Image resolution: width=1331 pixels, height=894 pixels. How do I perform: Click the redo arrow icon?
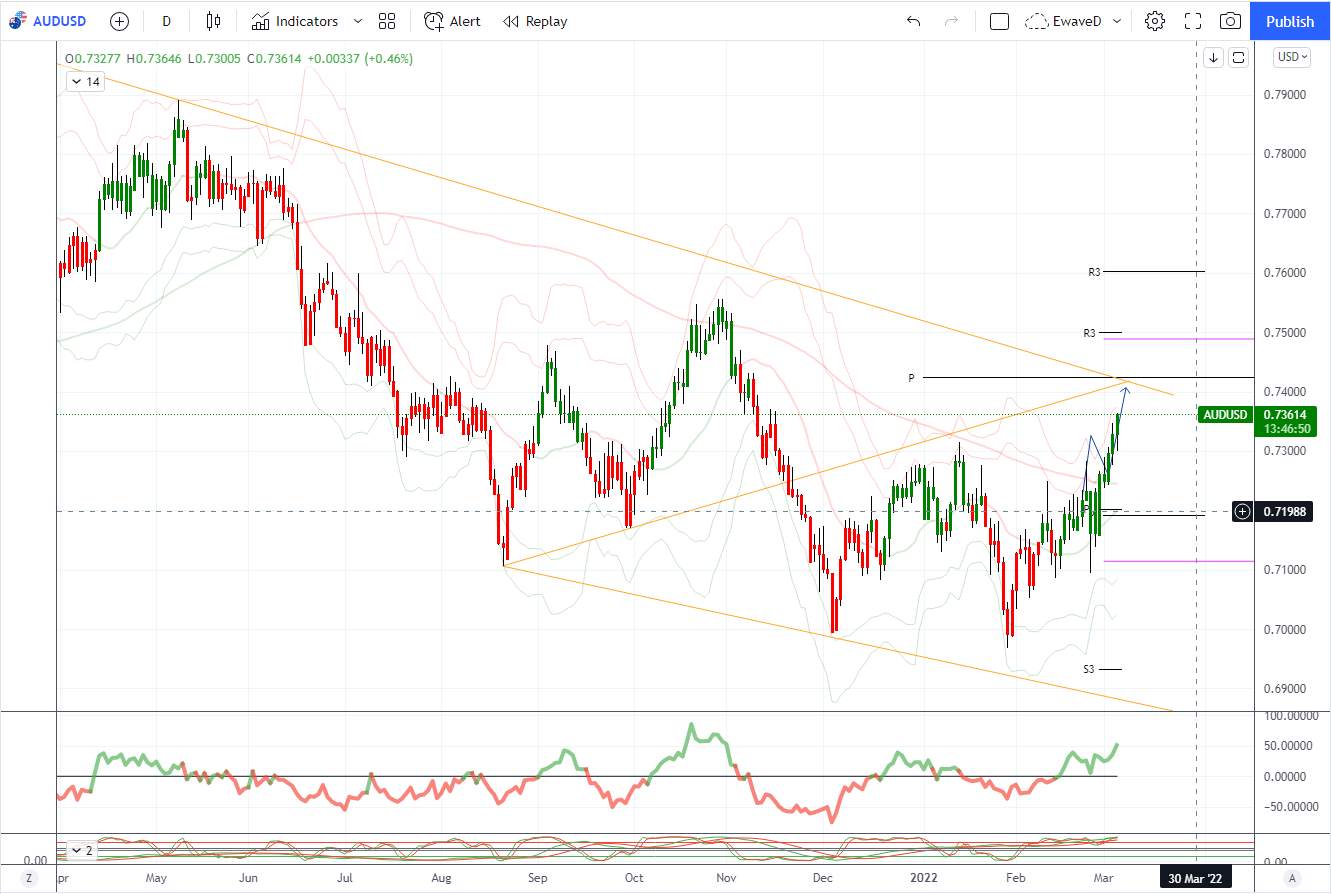click(951, 21)
